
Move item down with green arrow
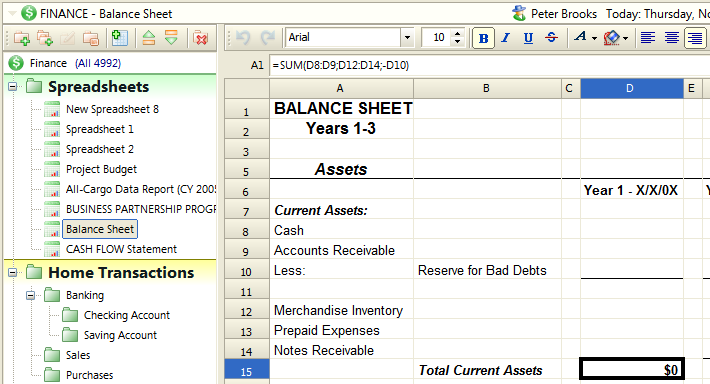[171, 38]
